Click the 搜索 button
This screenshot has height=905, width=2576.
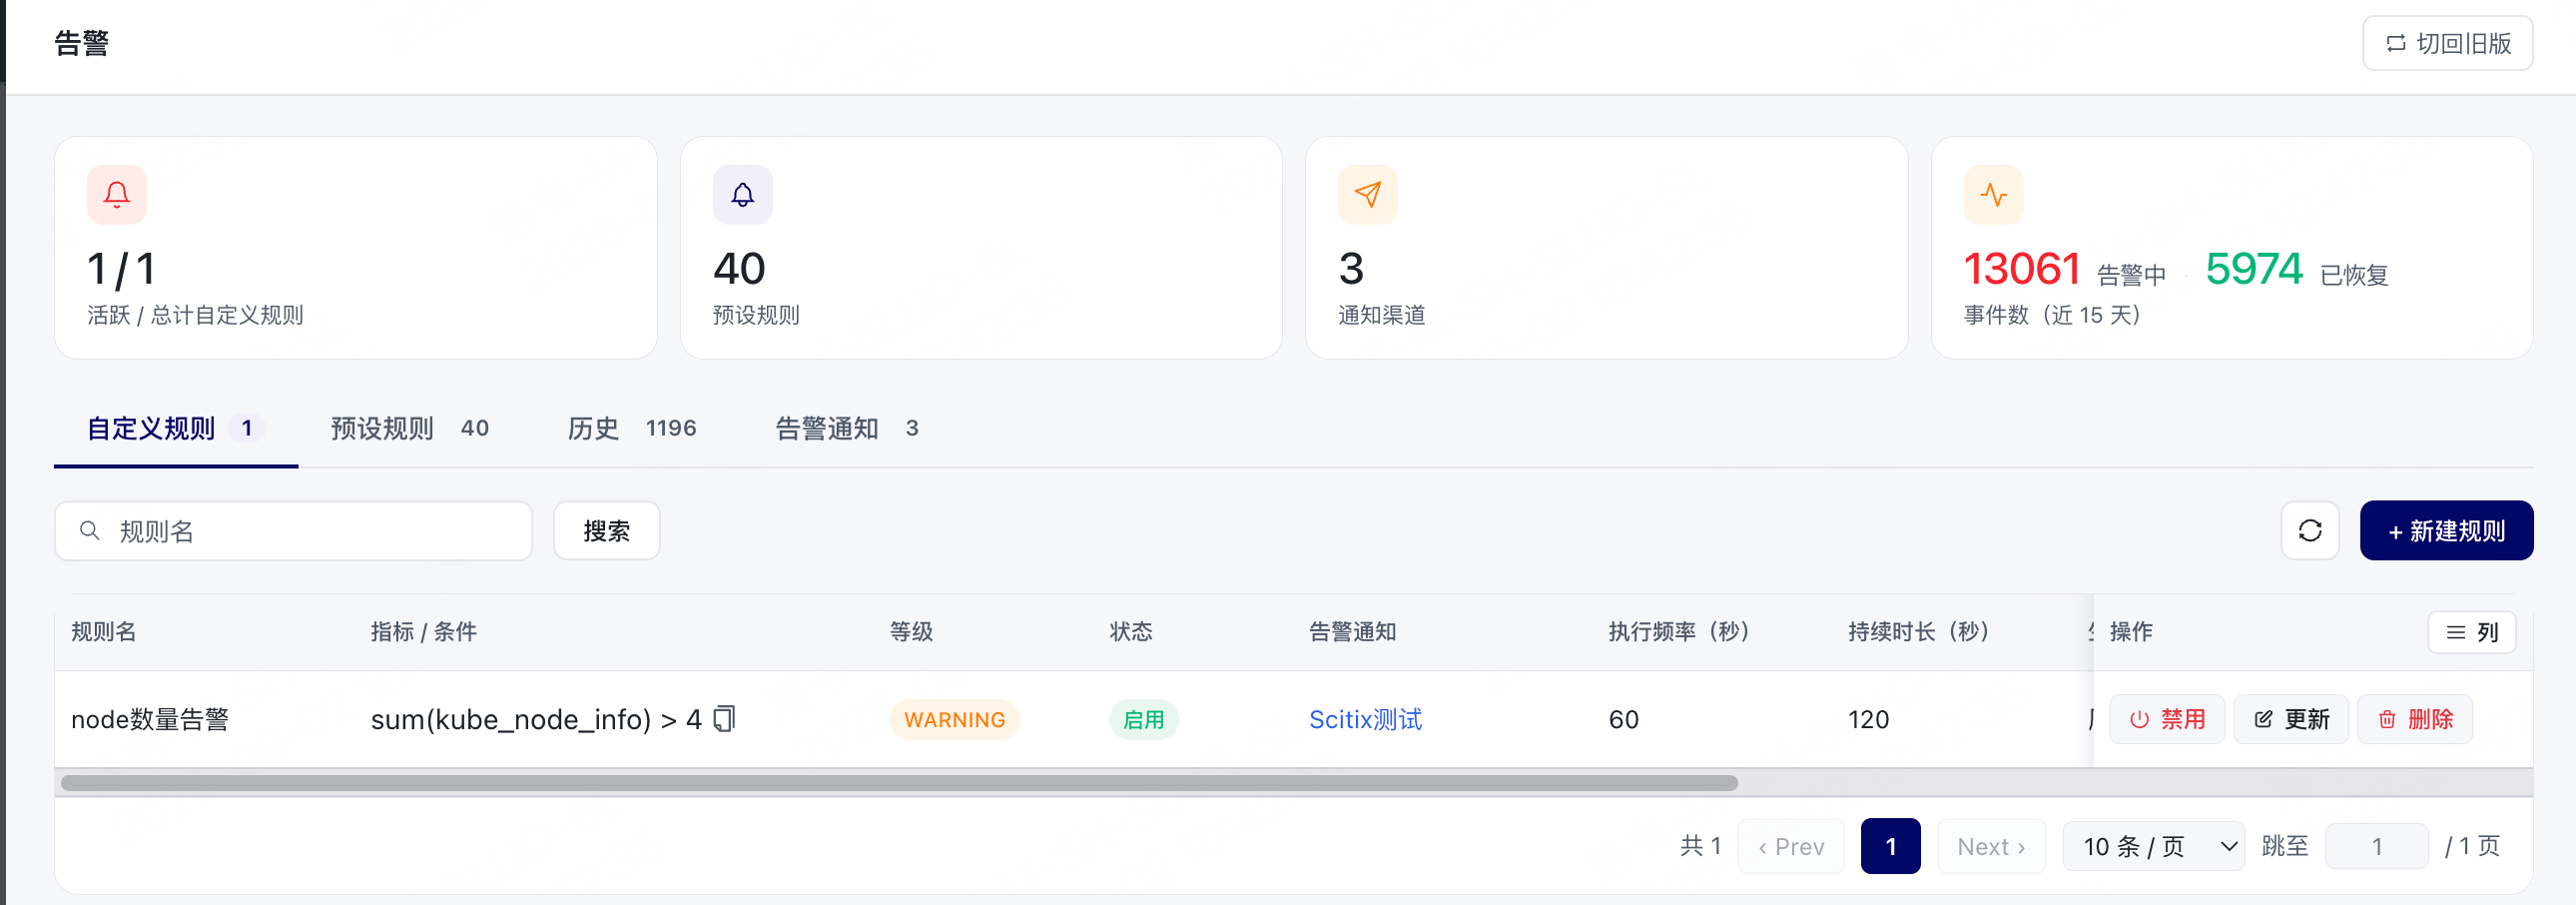click(606, 530)
